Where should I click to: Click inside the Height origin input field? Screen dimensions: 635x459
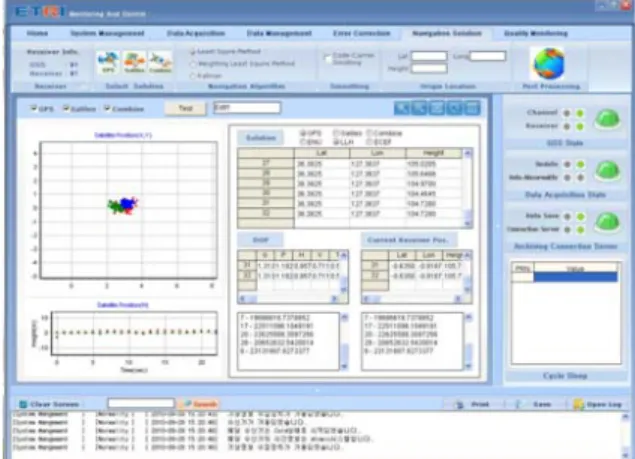pyautogui.click(x=429, y=68)
